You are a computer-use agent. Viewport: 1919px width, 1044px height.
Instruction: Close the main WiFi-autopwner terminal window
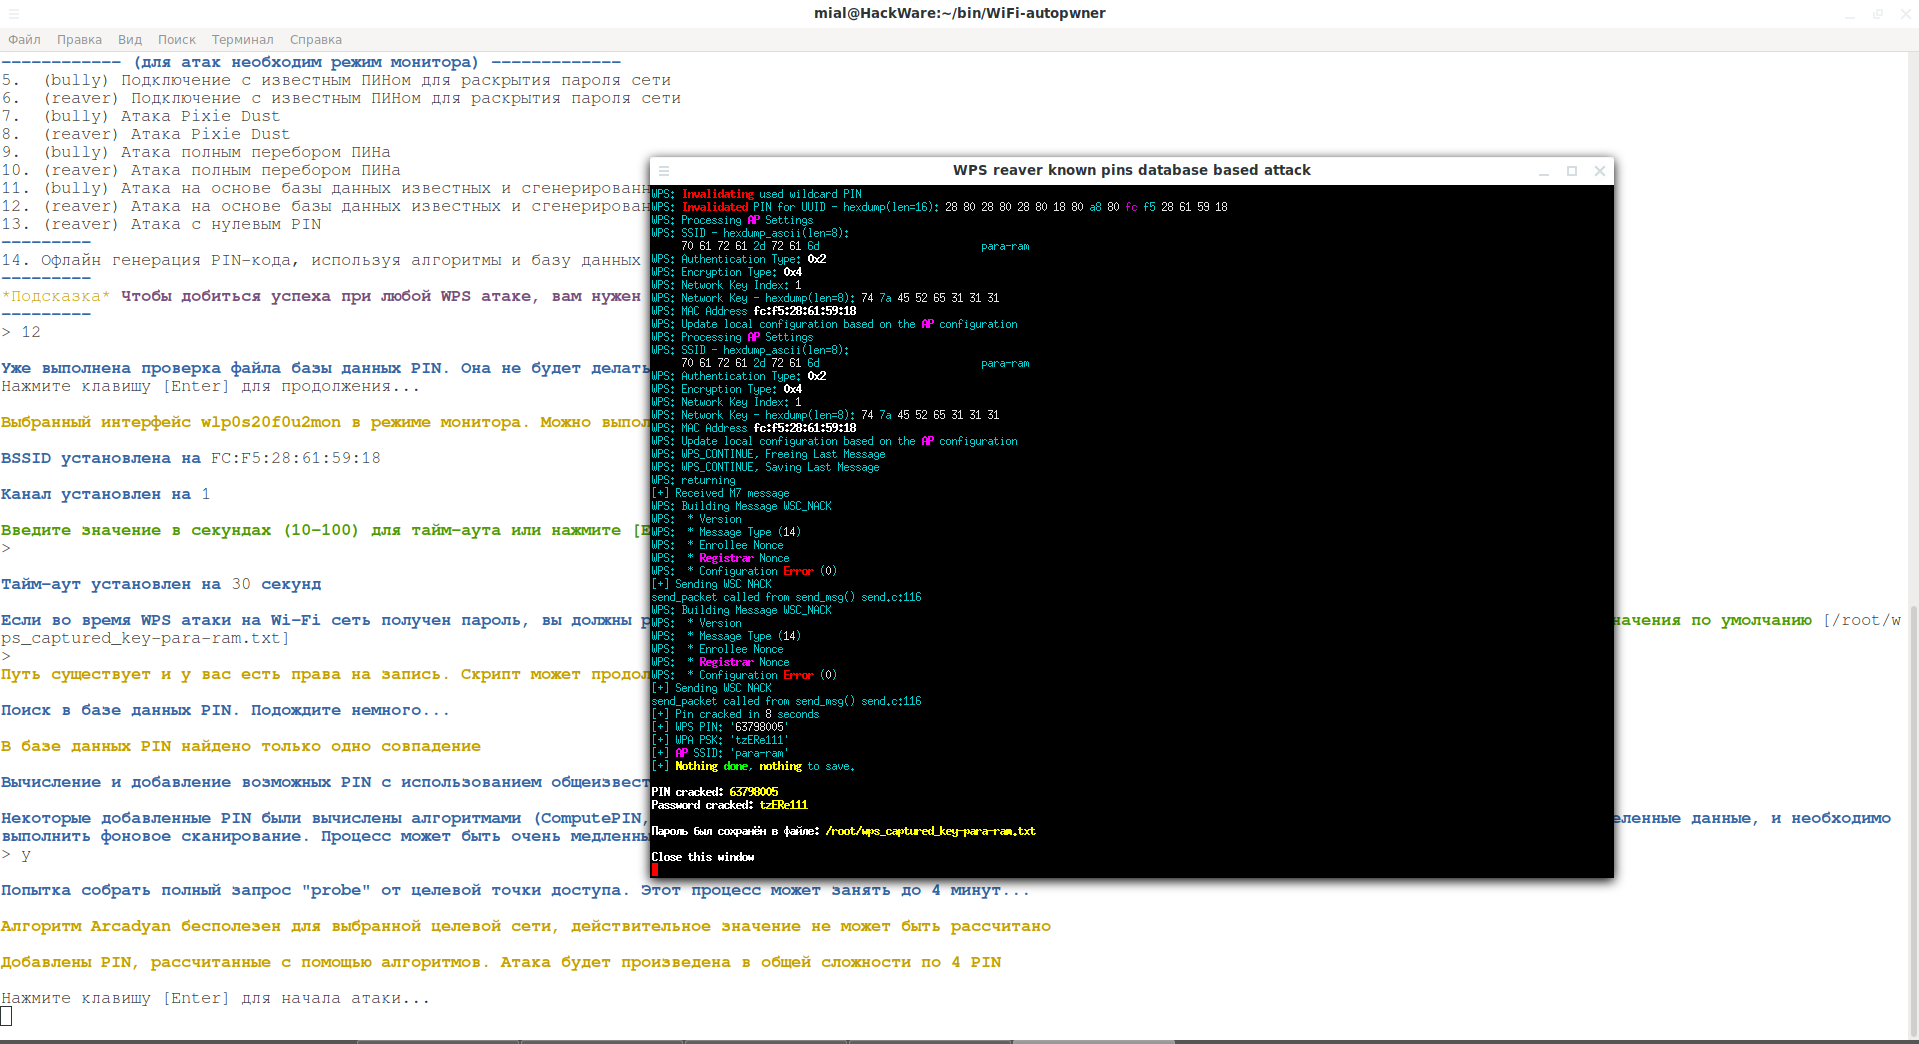[x=1905, y=14]
